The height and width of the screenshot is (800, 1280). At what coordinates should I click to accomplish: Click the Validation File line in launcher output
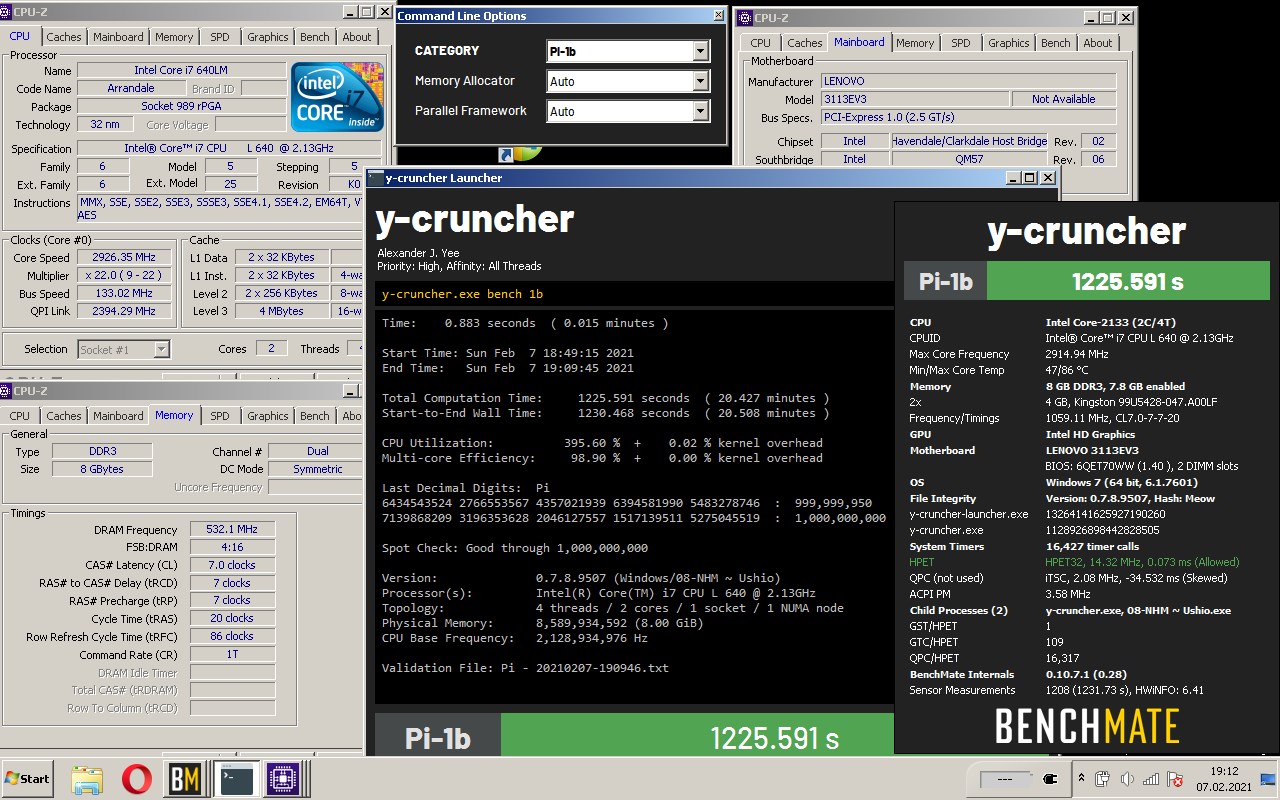525,668
